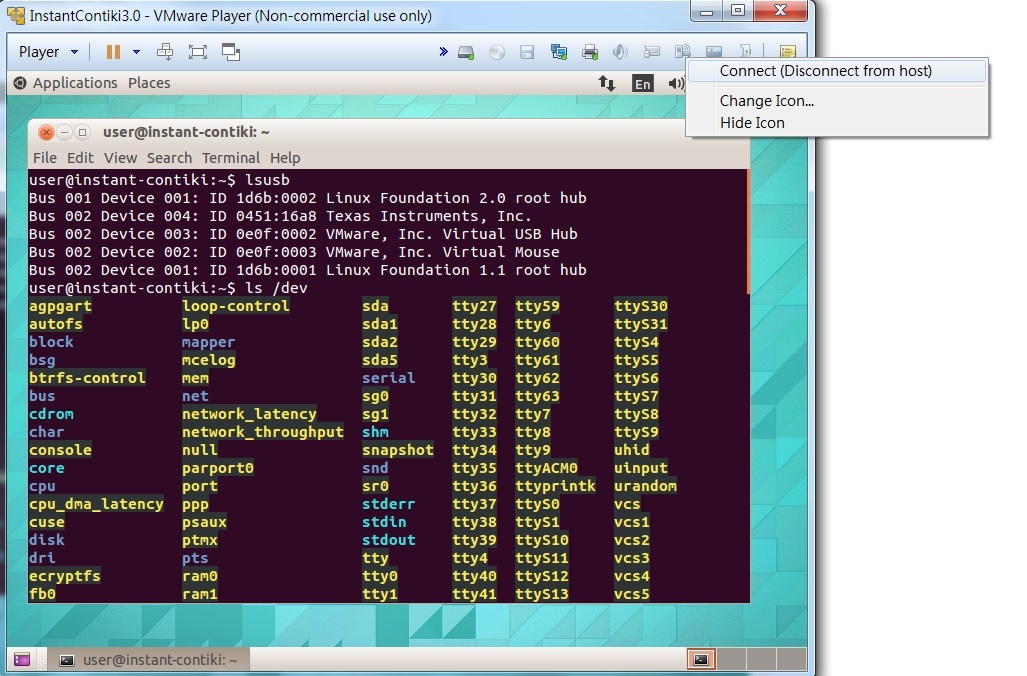The image size is (1027, 676).
Task: Switch to the first workspace with terminal thumbnail
Action: pyautogui.click(x=700, y=659)
